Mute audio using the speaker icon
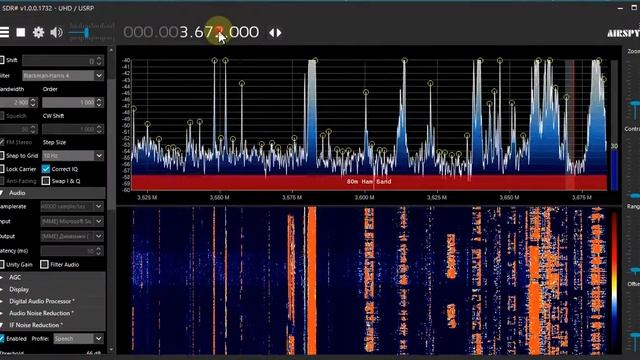This screenshot has height=360, width=640. point(56,32)
